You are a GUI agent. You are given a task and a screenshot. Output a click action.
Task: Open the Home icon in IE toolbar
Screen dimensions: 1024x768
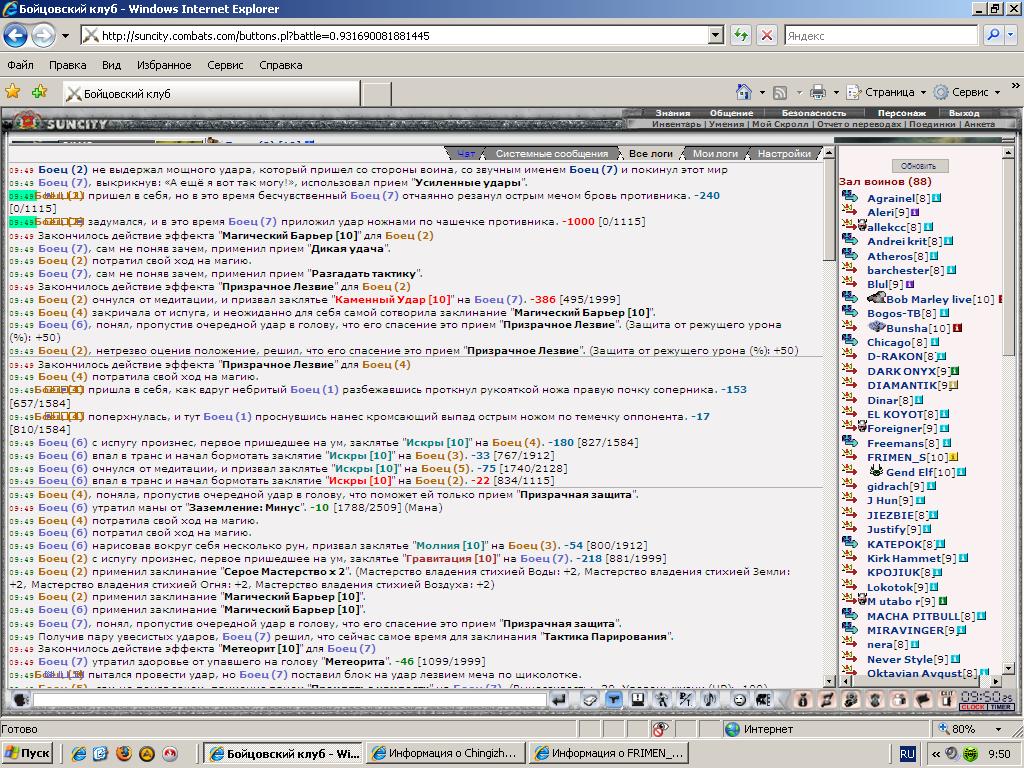tap(744, 92)
